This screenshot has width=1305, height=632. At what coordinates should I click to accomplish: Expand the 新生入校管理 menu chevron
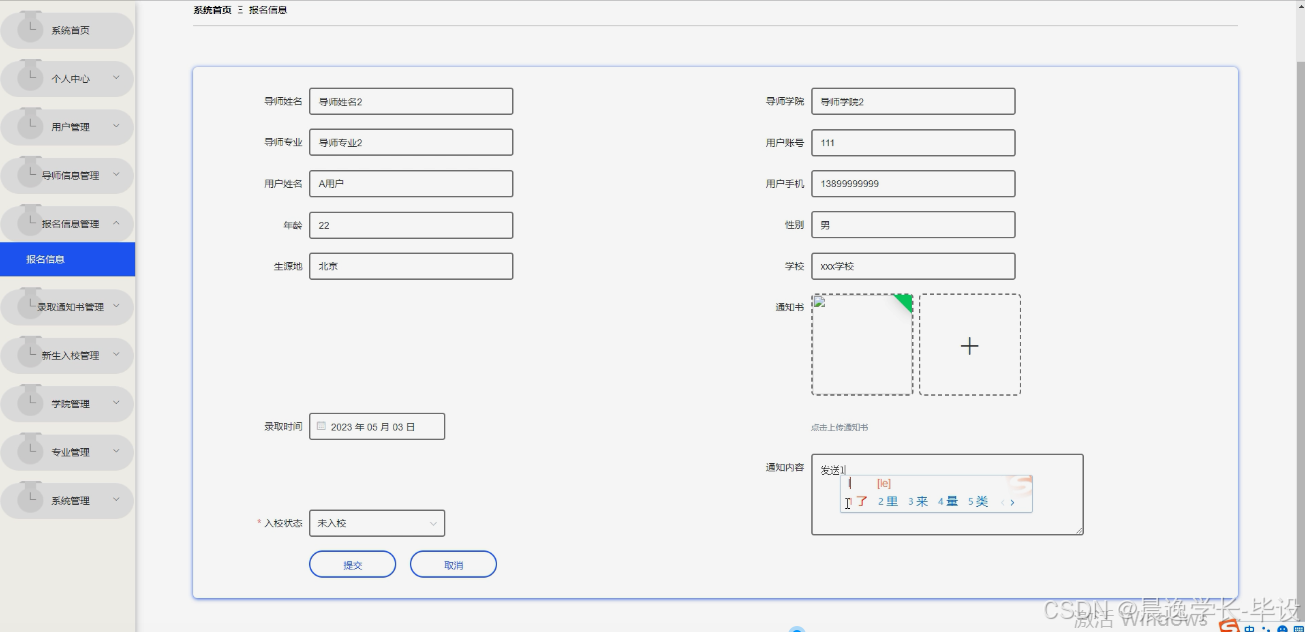(x=116, y=355)
